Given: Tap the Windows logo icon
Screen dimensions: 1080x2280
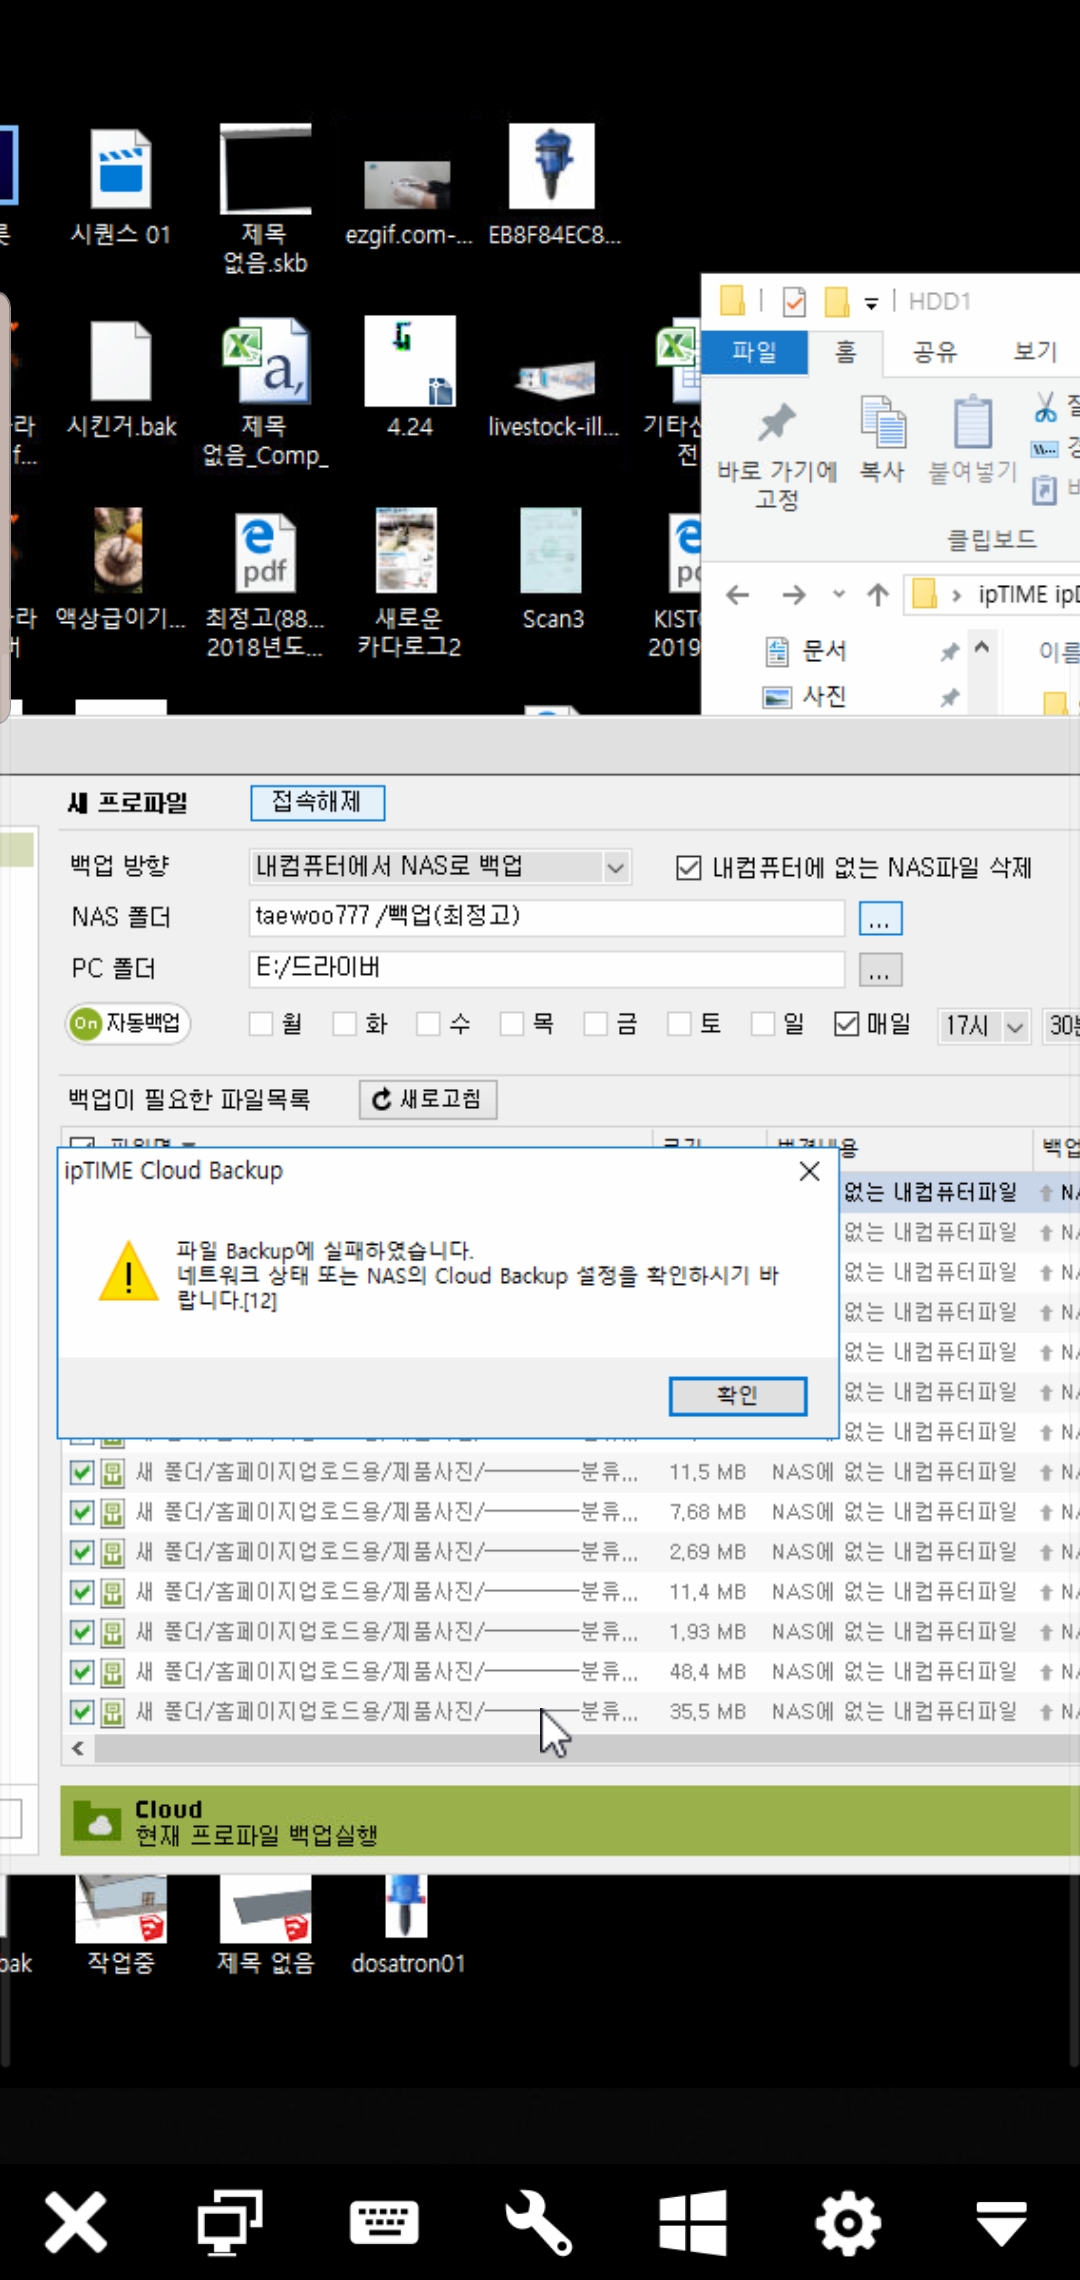Looking at the screenshot, I should (x=693, y=2222).
